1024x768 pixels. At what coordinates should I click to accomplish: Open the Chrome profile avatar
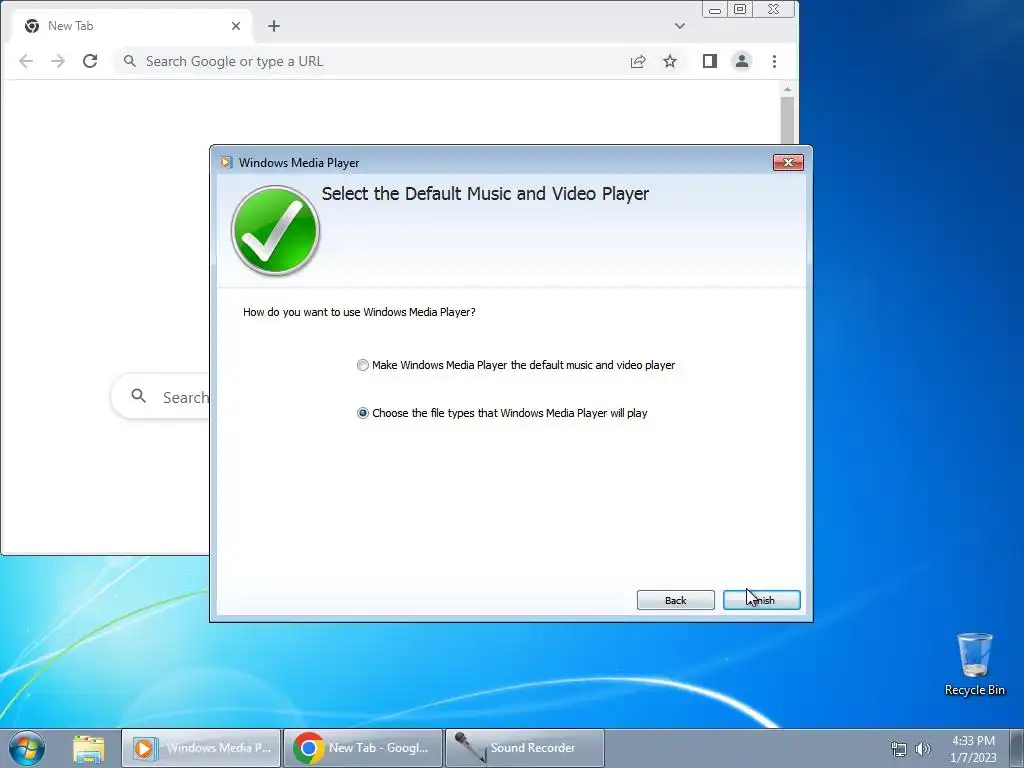[742, 61]
